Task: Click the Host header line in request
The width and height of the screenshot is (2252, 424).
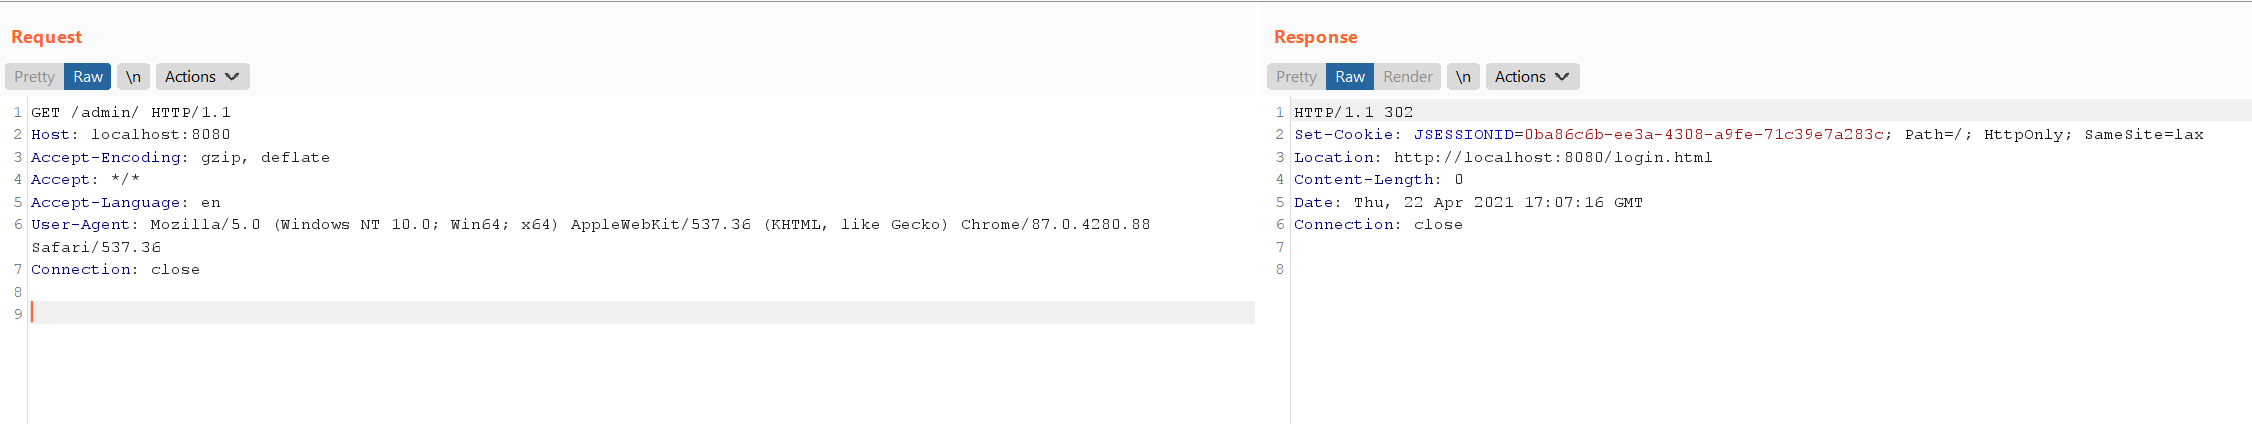Action: pos(131,134)
